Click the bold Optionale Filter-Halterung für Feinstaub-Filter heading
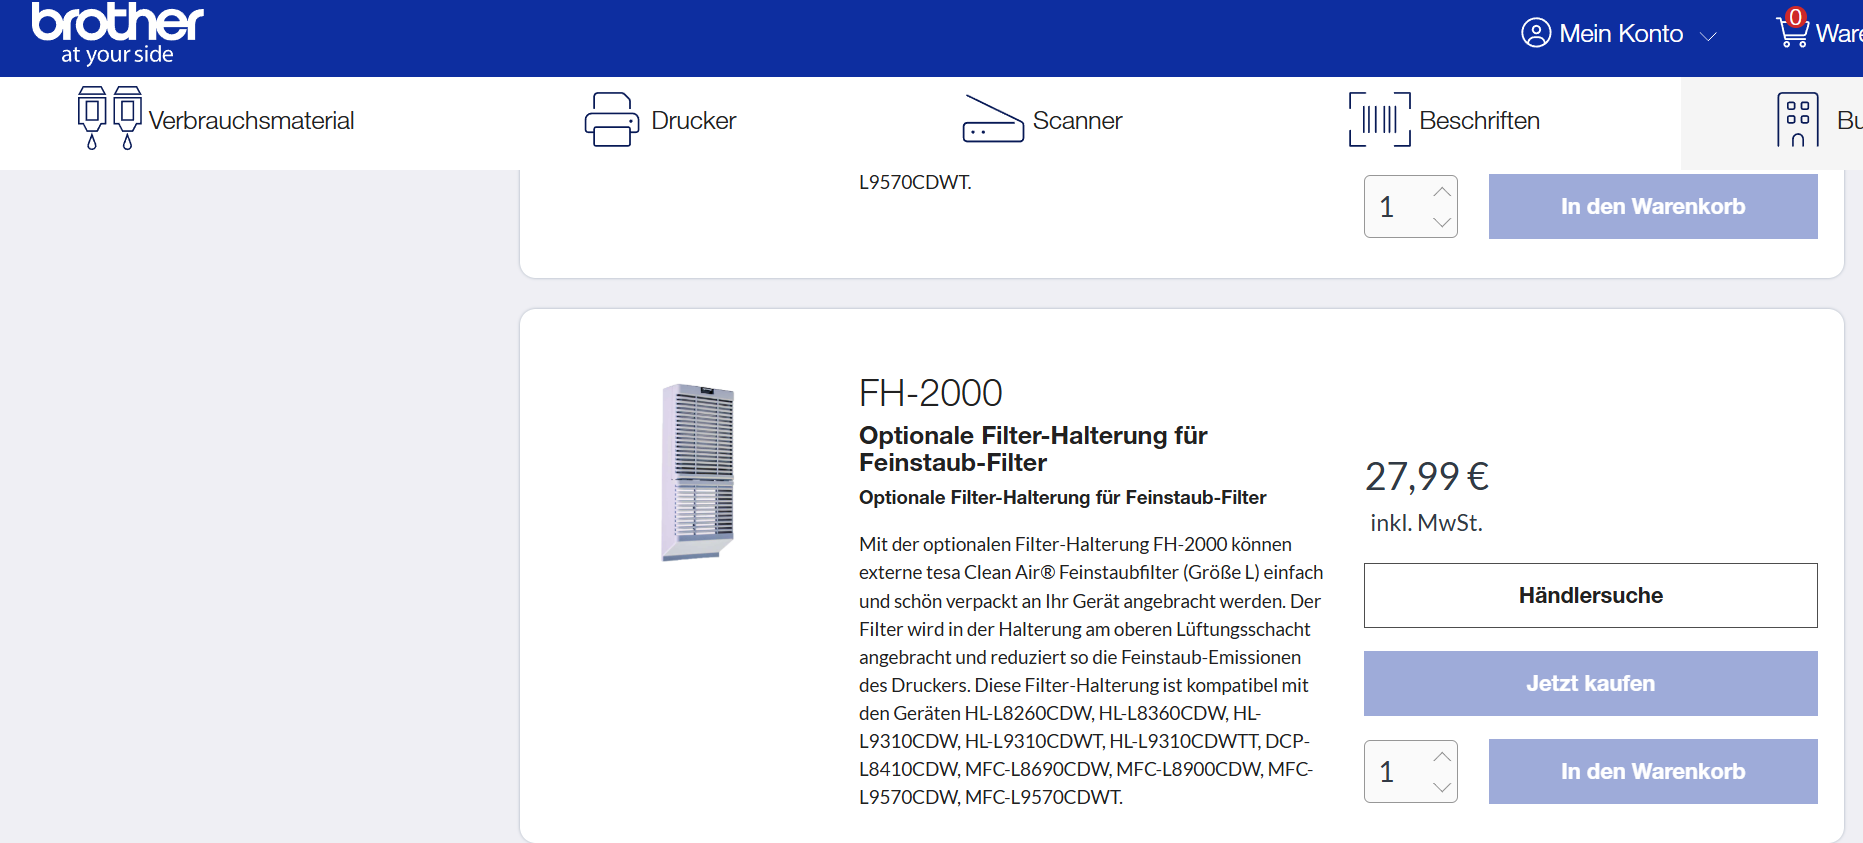 click(x=1033, y=449)
